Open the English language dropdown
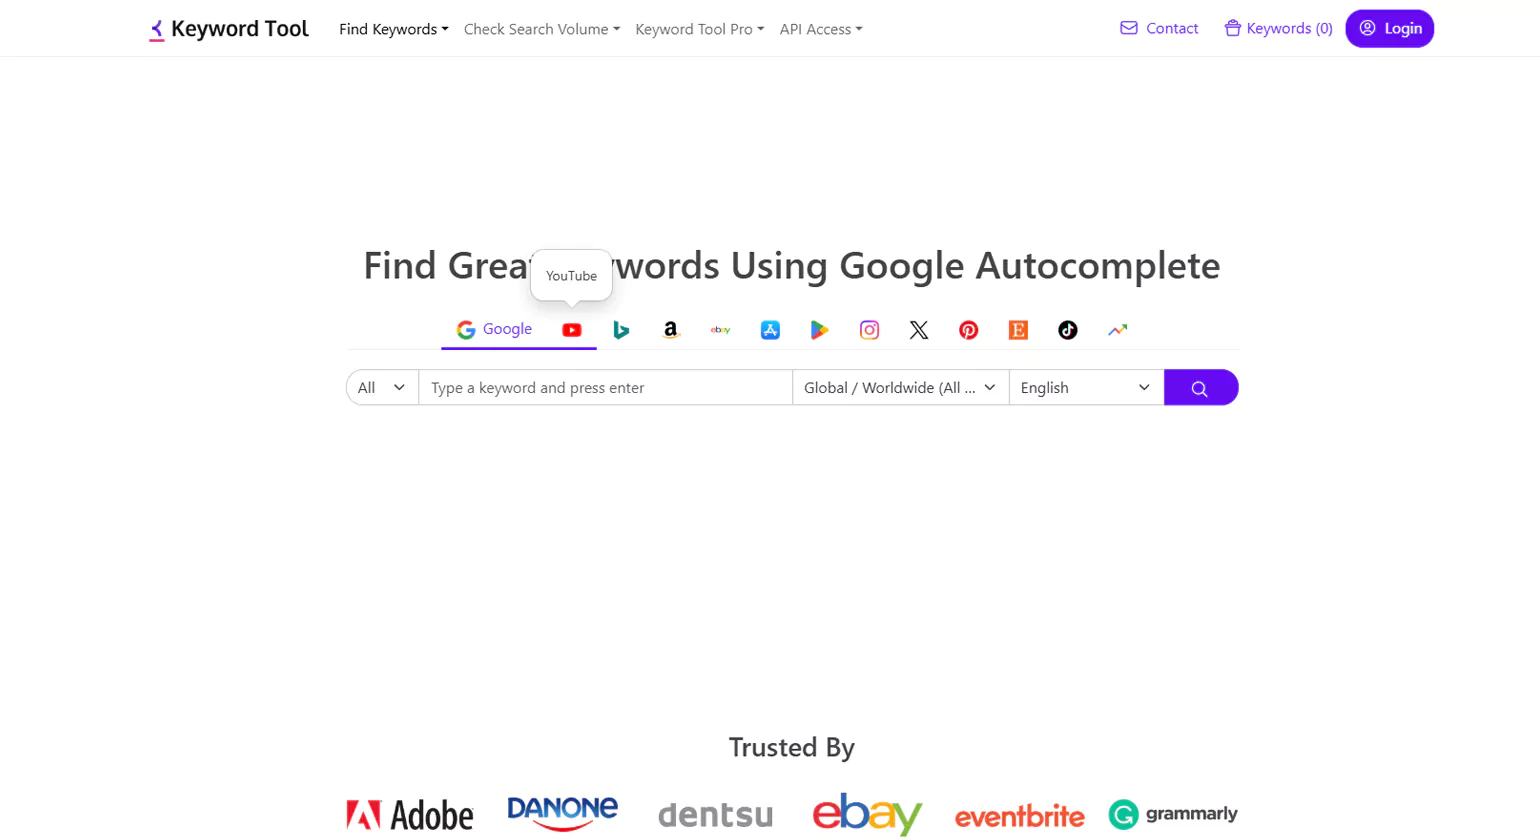 point(1085,387)
